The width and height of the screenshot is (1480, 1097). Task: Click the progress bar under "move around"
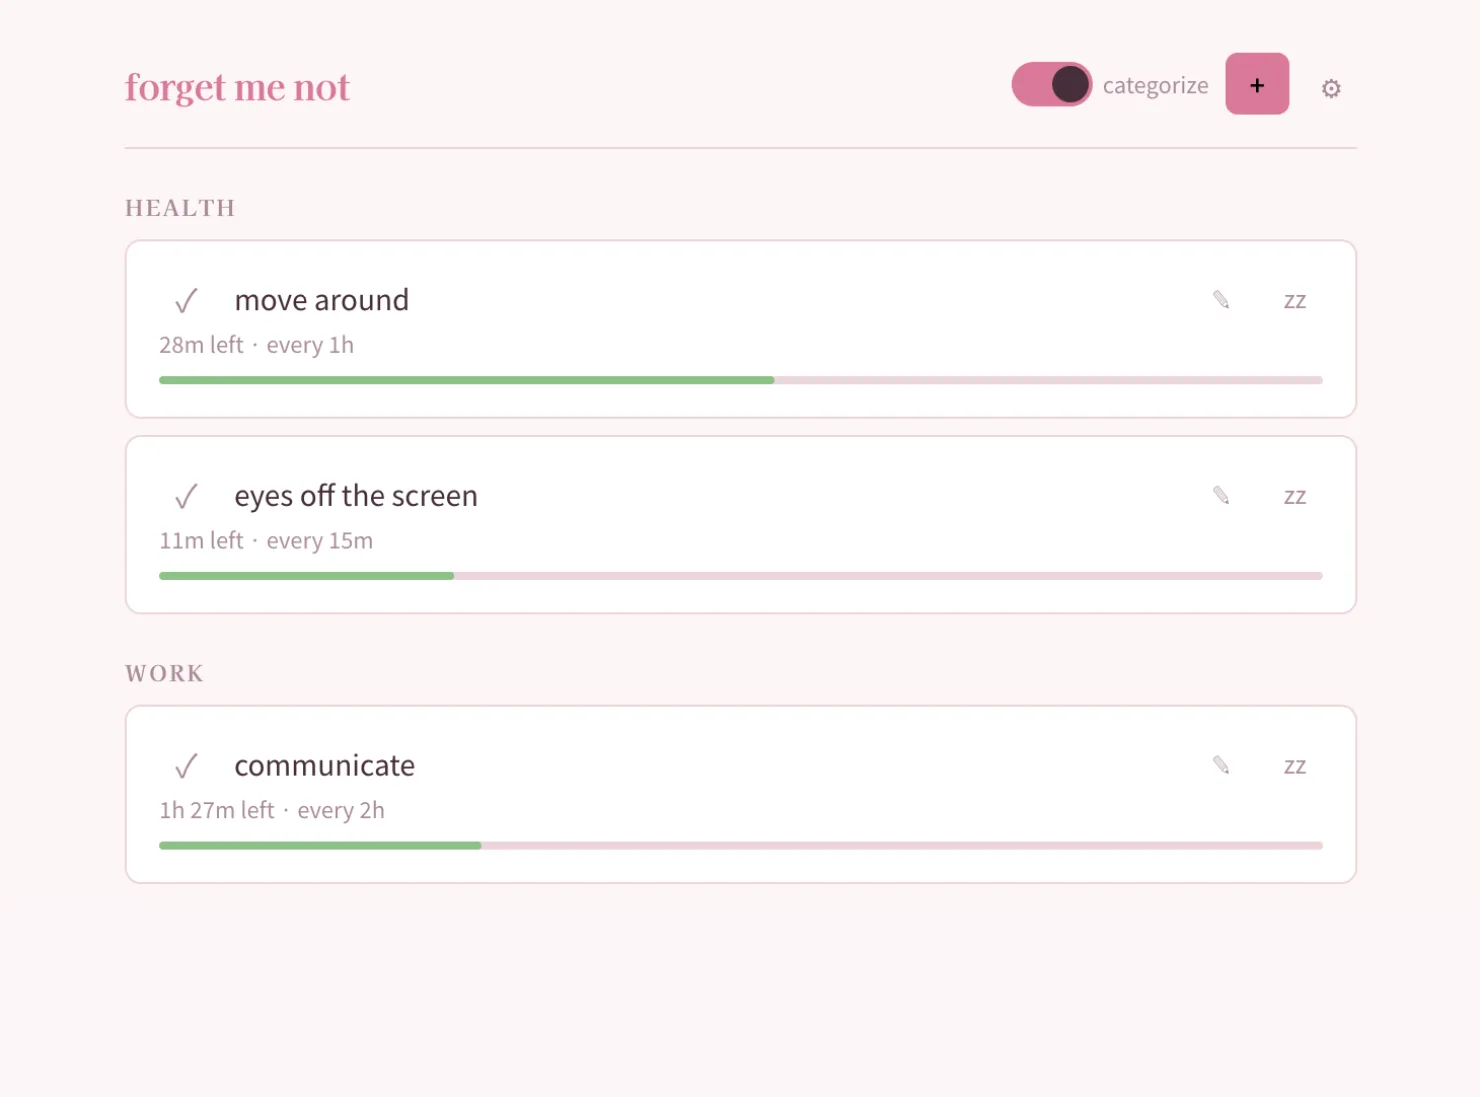click(x=740, y=380)
